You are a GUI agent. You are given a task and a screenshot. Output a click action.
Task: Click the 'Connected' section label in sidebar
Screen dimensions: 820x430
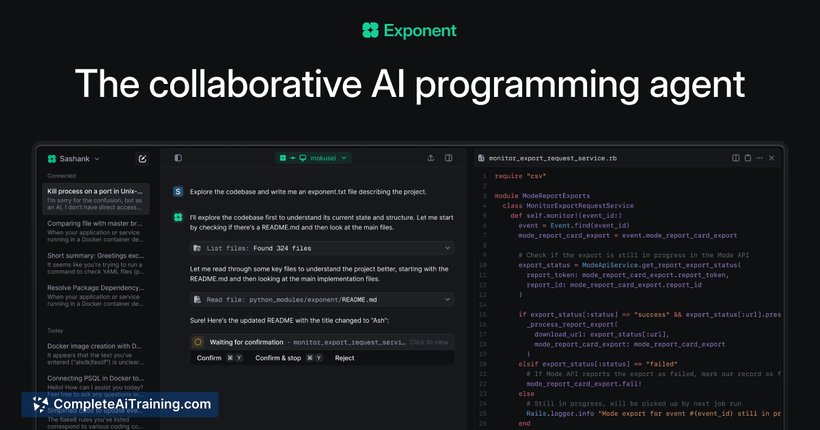(61, 176)
